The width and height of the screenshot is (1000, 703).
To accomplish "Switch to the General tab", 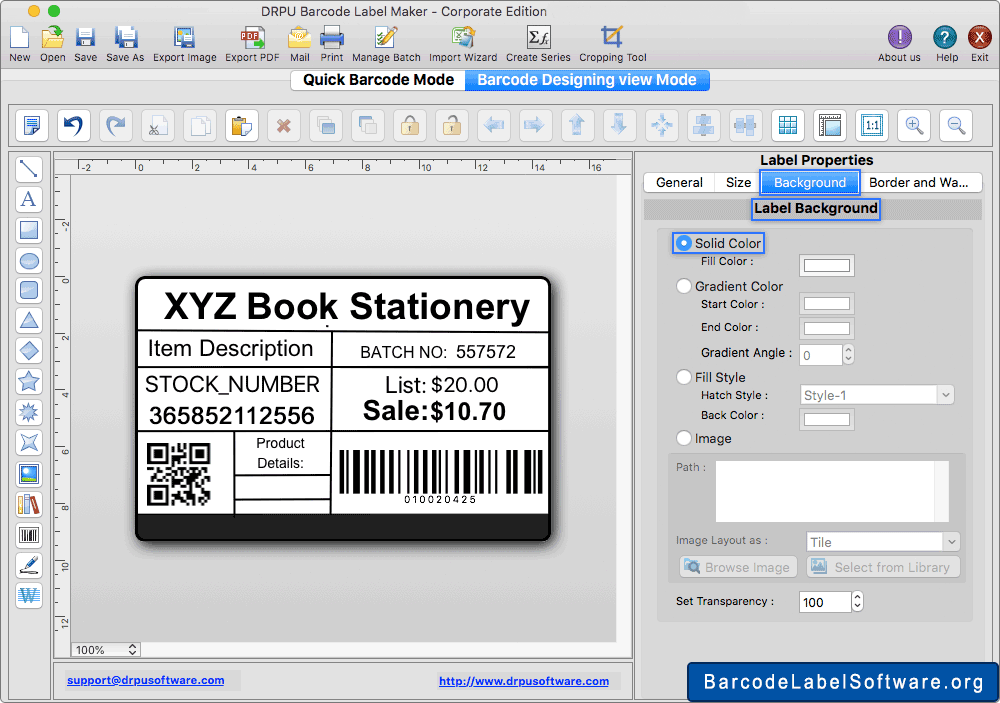I will [x=679, y=182].
